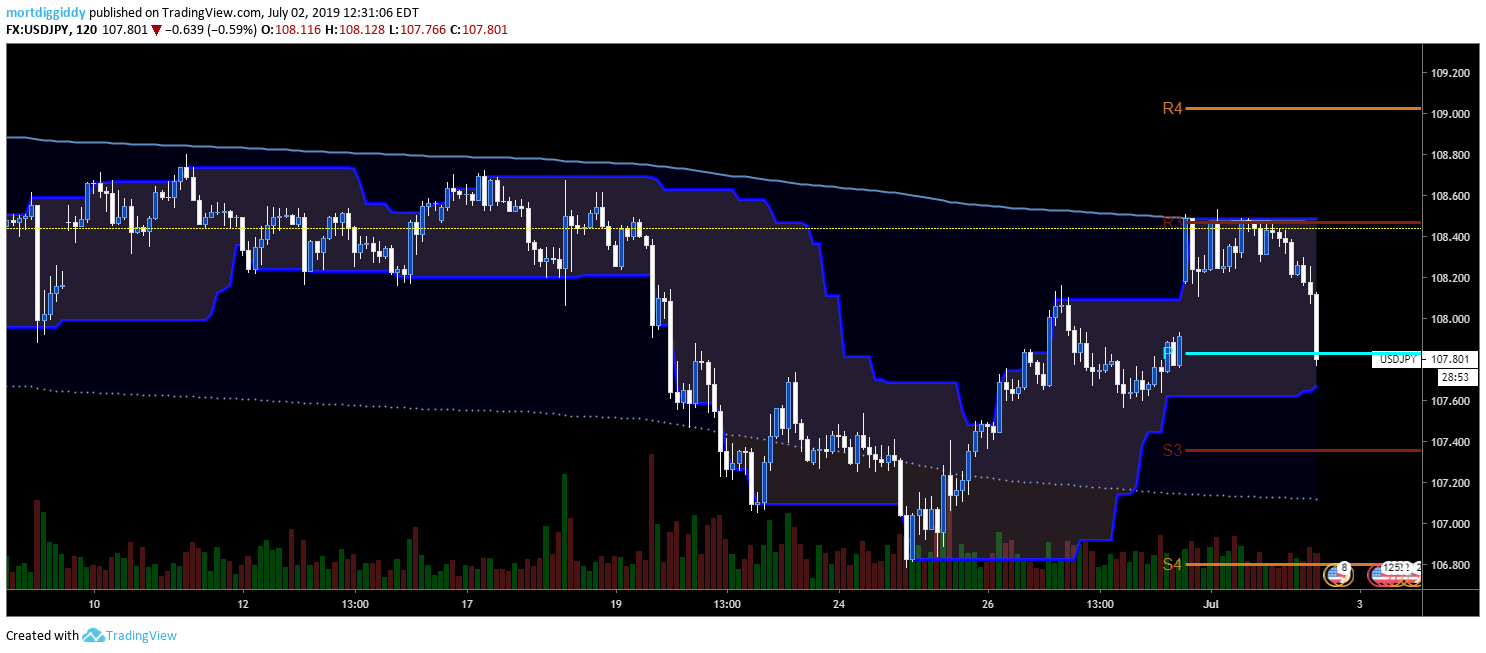Click the 24 date label on time axis
This screenshot has width=1486, height=653.
click(x=839, y=604)
